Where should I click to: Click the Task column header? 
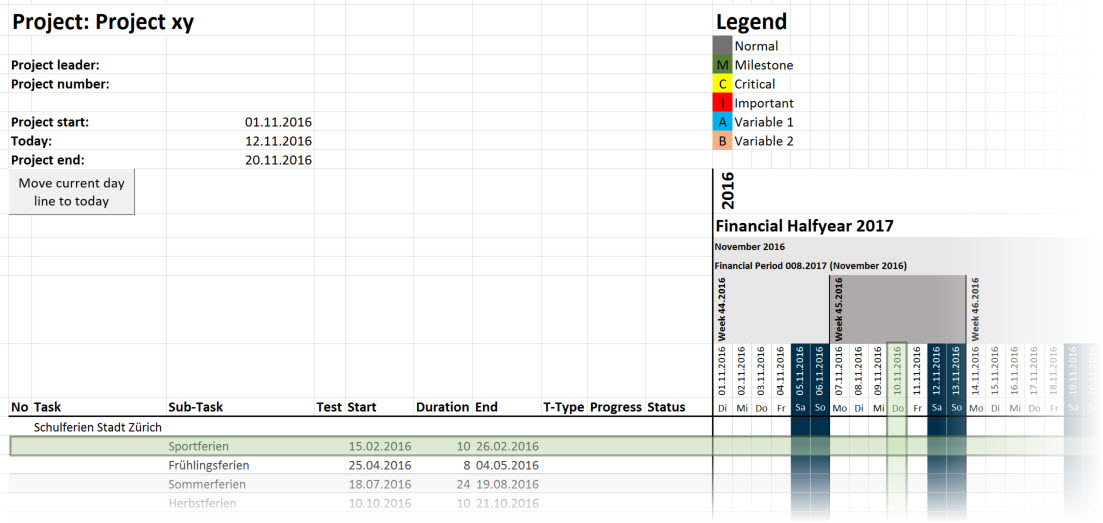(48, 407)
